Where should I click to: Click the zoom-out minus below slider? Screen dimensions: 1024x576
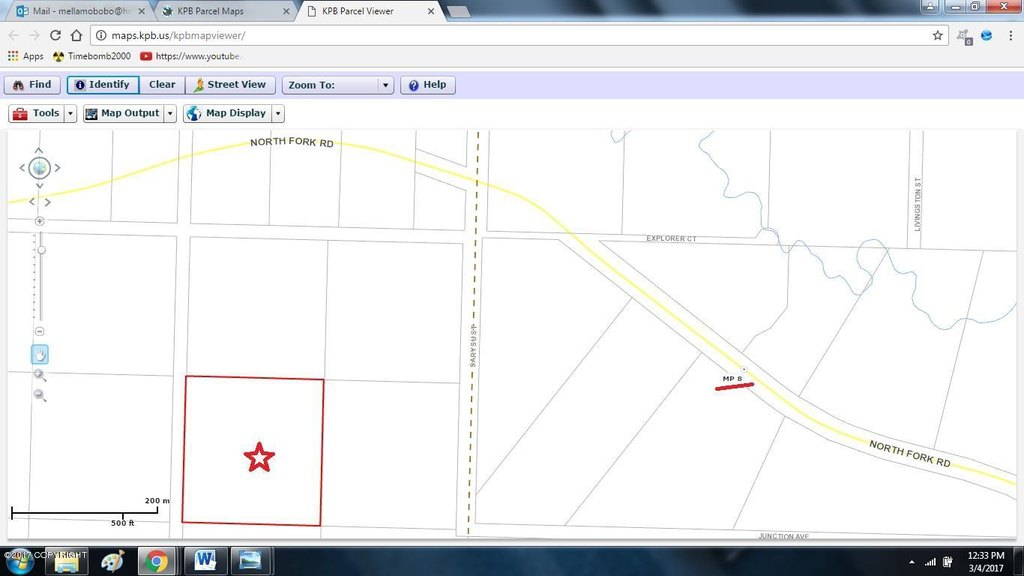tap(40, 331)
